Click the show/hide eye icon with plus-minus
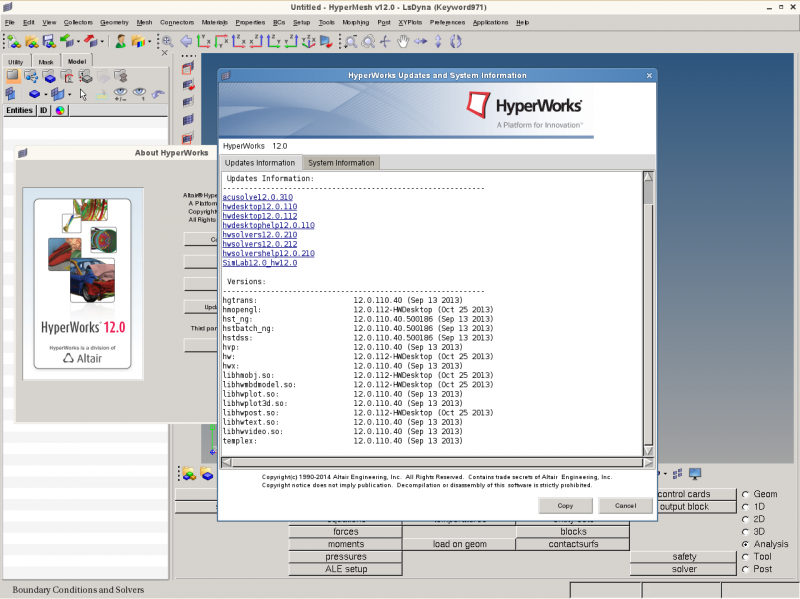Screen dimensions: 800x599 click(122, 94)
